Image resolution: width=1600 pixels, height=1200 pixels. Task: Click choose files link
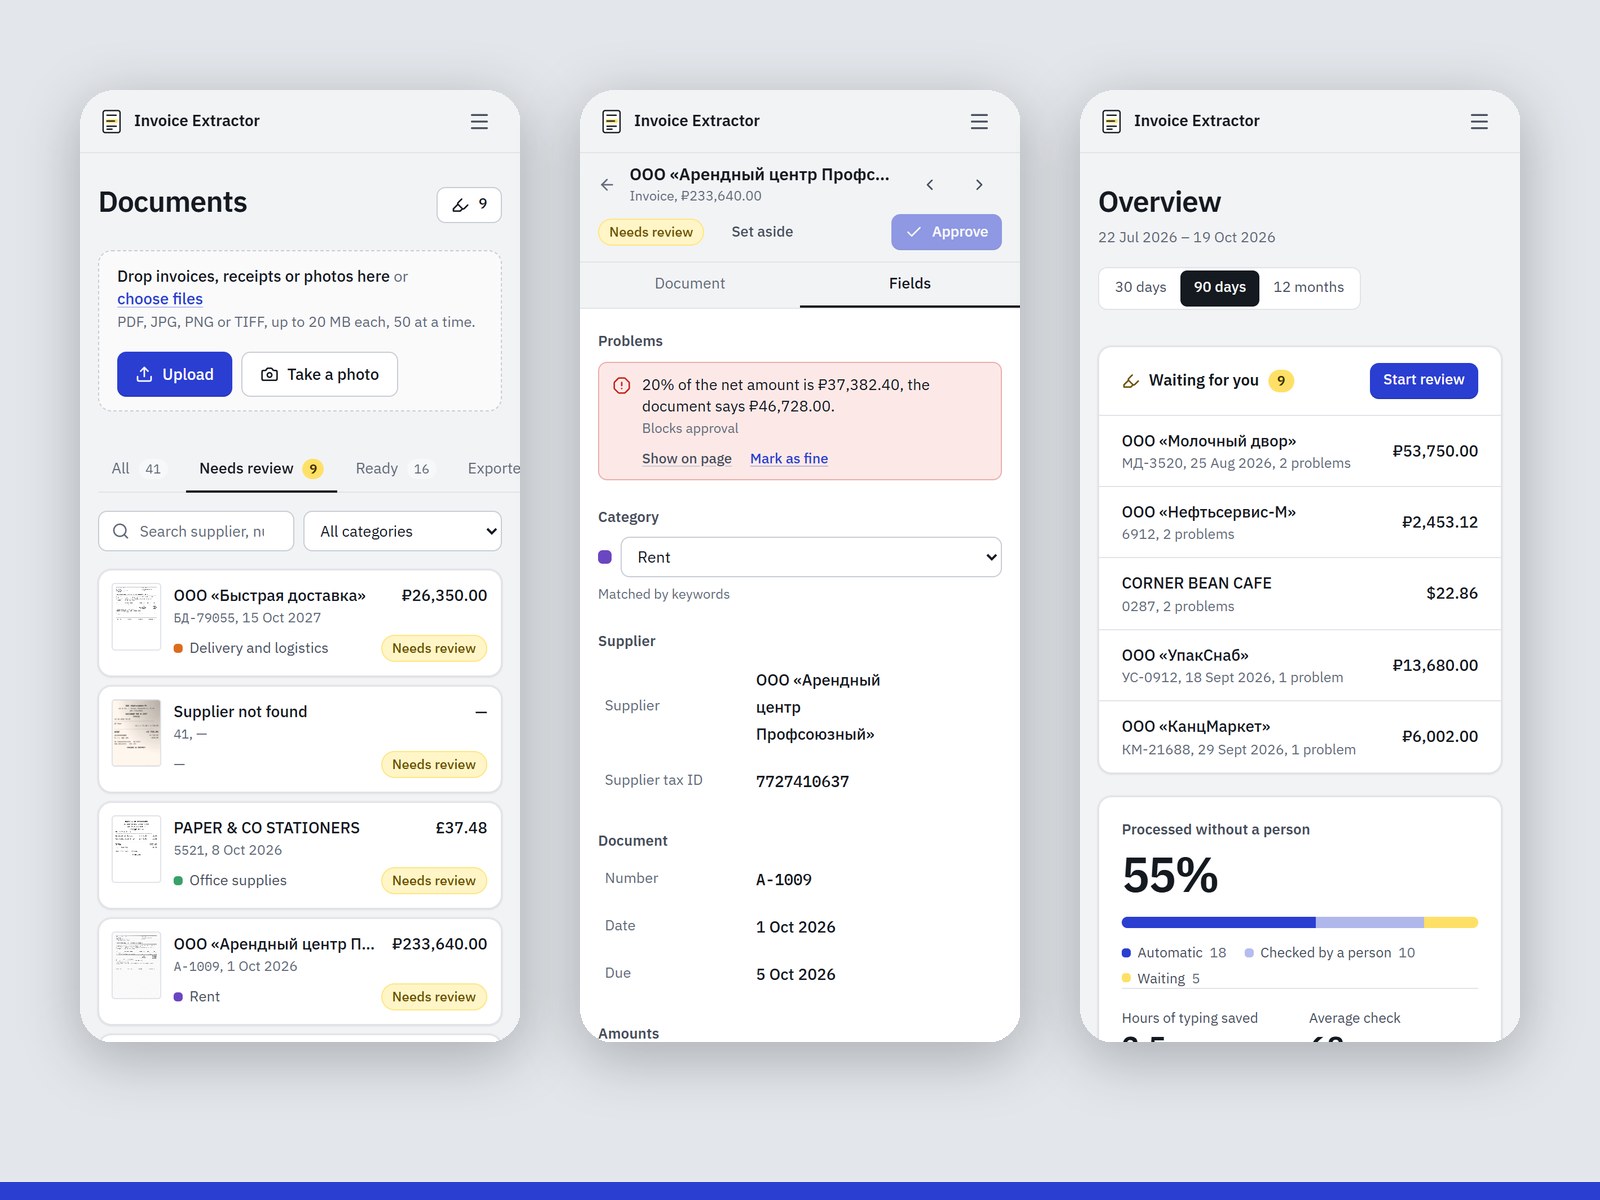tap(160, 299)
